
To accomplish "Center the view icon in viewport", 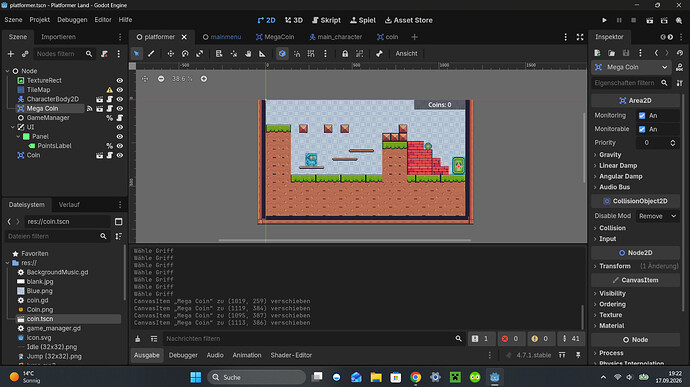I will pos(145,79).
